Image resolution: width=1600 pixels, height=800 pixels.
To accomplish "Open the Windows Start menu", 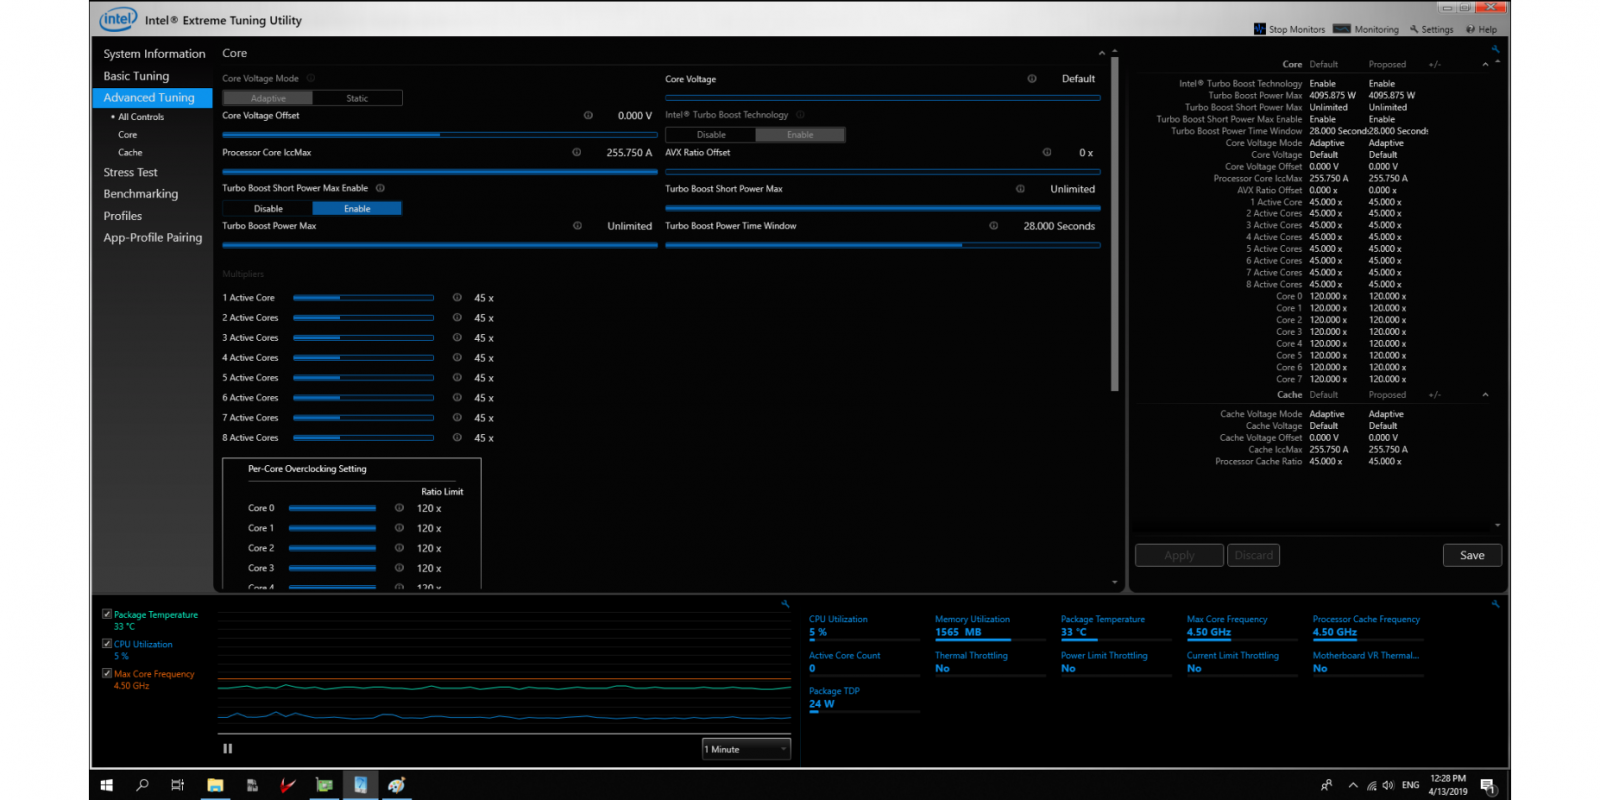I will pos(107,785).
